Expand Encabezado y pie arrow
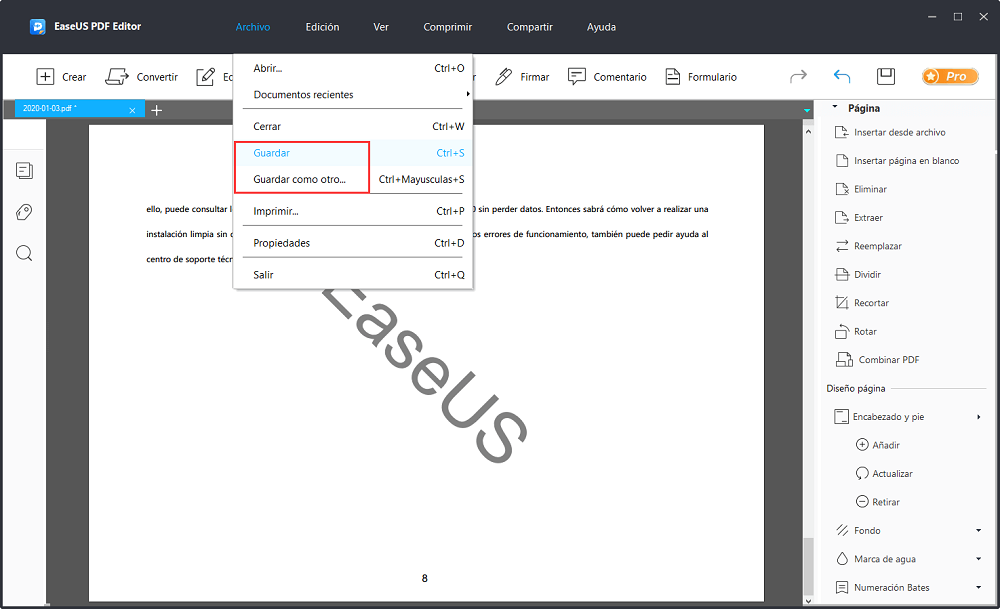Viewport: 1000px width, 609px height. pos(978,417)
